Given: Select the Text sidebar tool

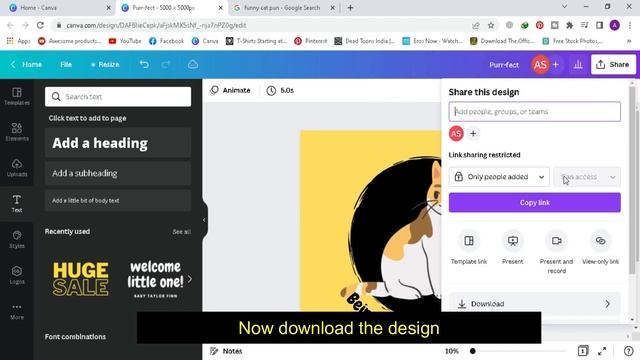Looking at the screenshot, I should (x=17, y=203).
